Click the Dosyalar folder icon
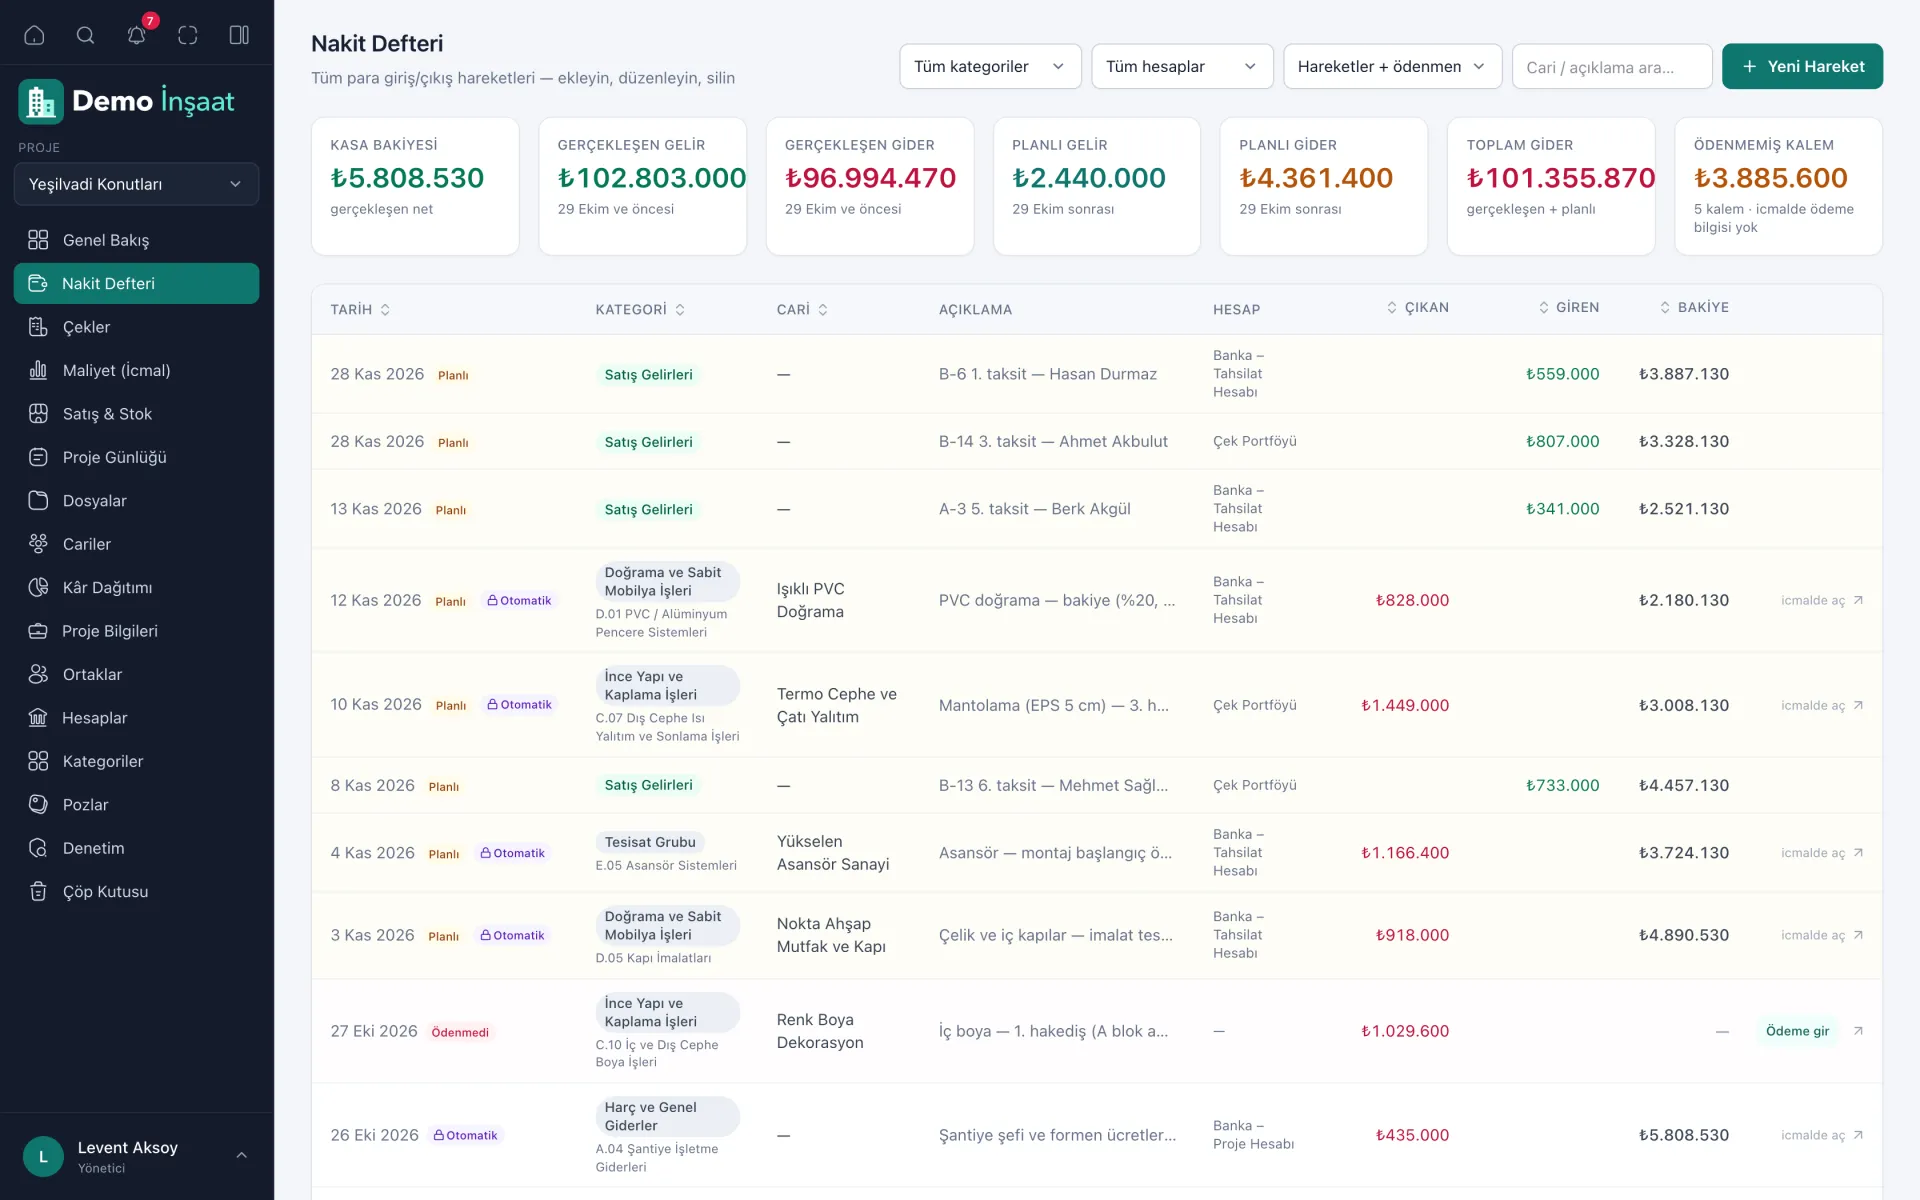The image size is (1920, 1200). [38, 500]
